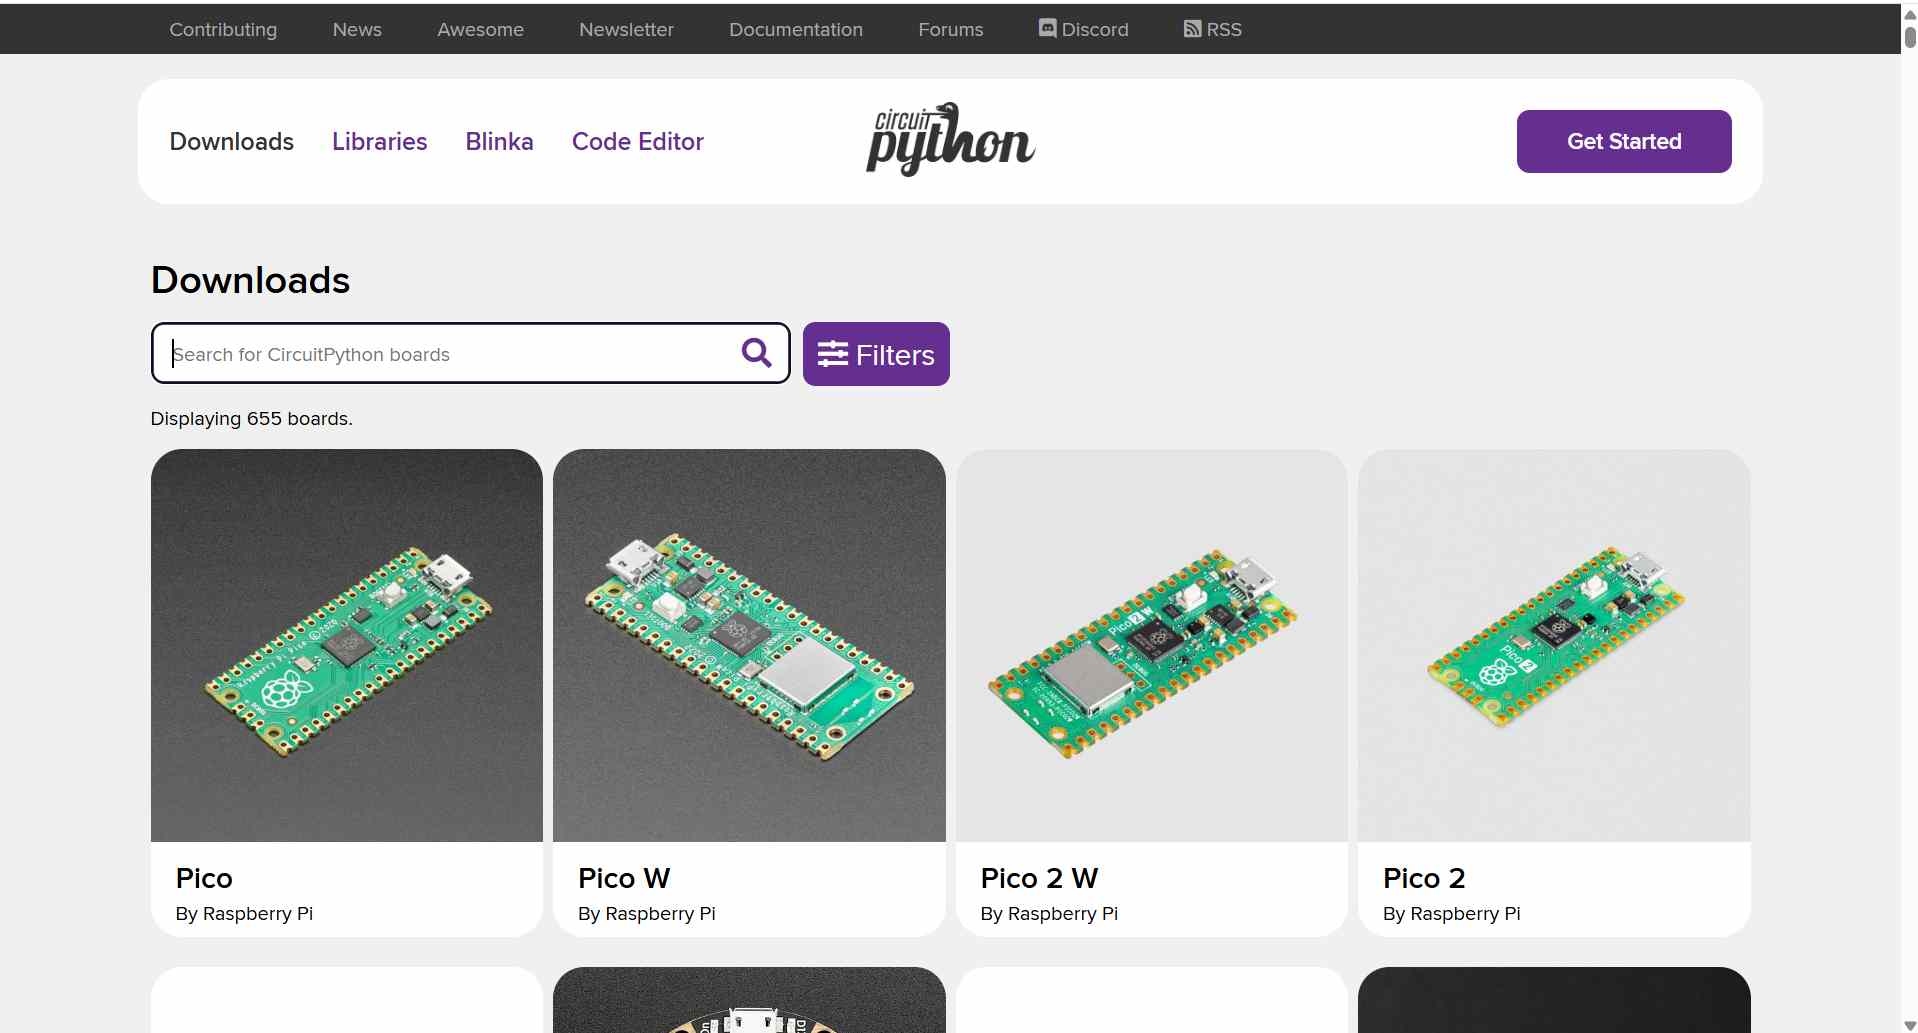
Task: Open the Pico W board image
Action: point(749,645)
